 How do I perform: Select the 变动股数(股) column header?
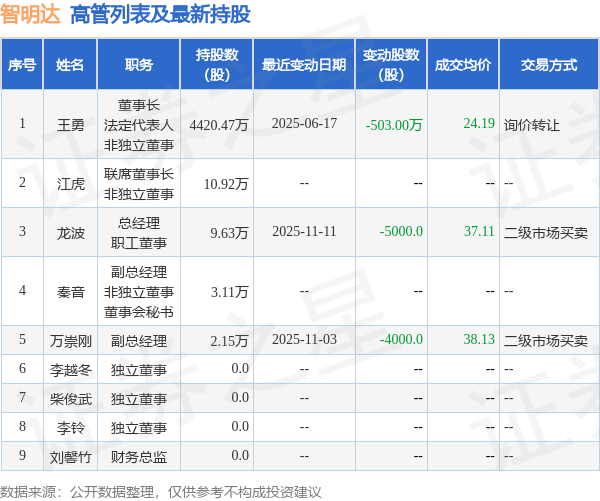click(391, 65)
